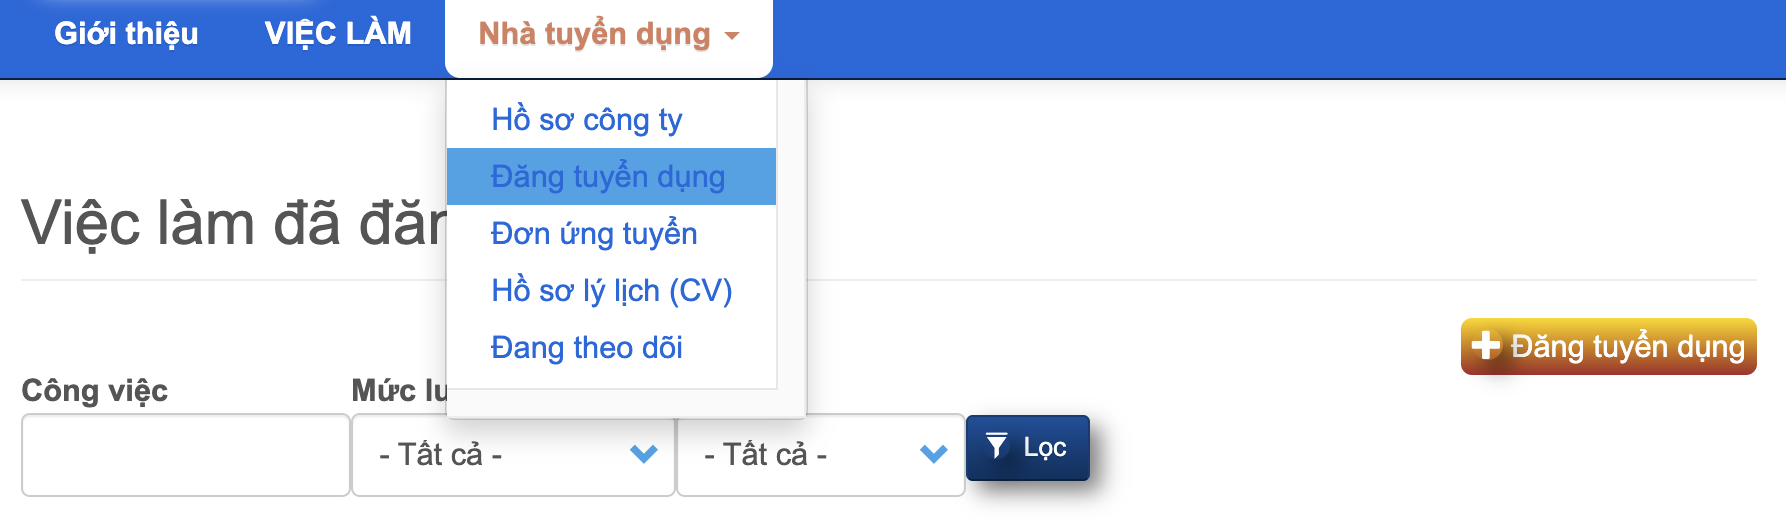The width and height of the screenshot is (1786, 528).
Task: Click the chevron on the Mức lương dropdown
Action: 644,454
